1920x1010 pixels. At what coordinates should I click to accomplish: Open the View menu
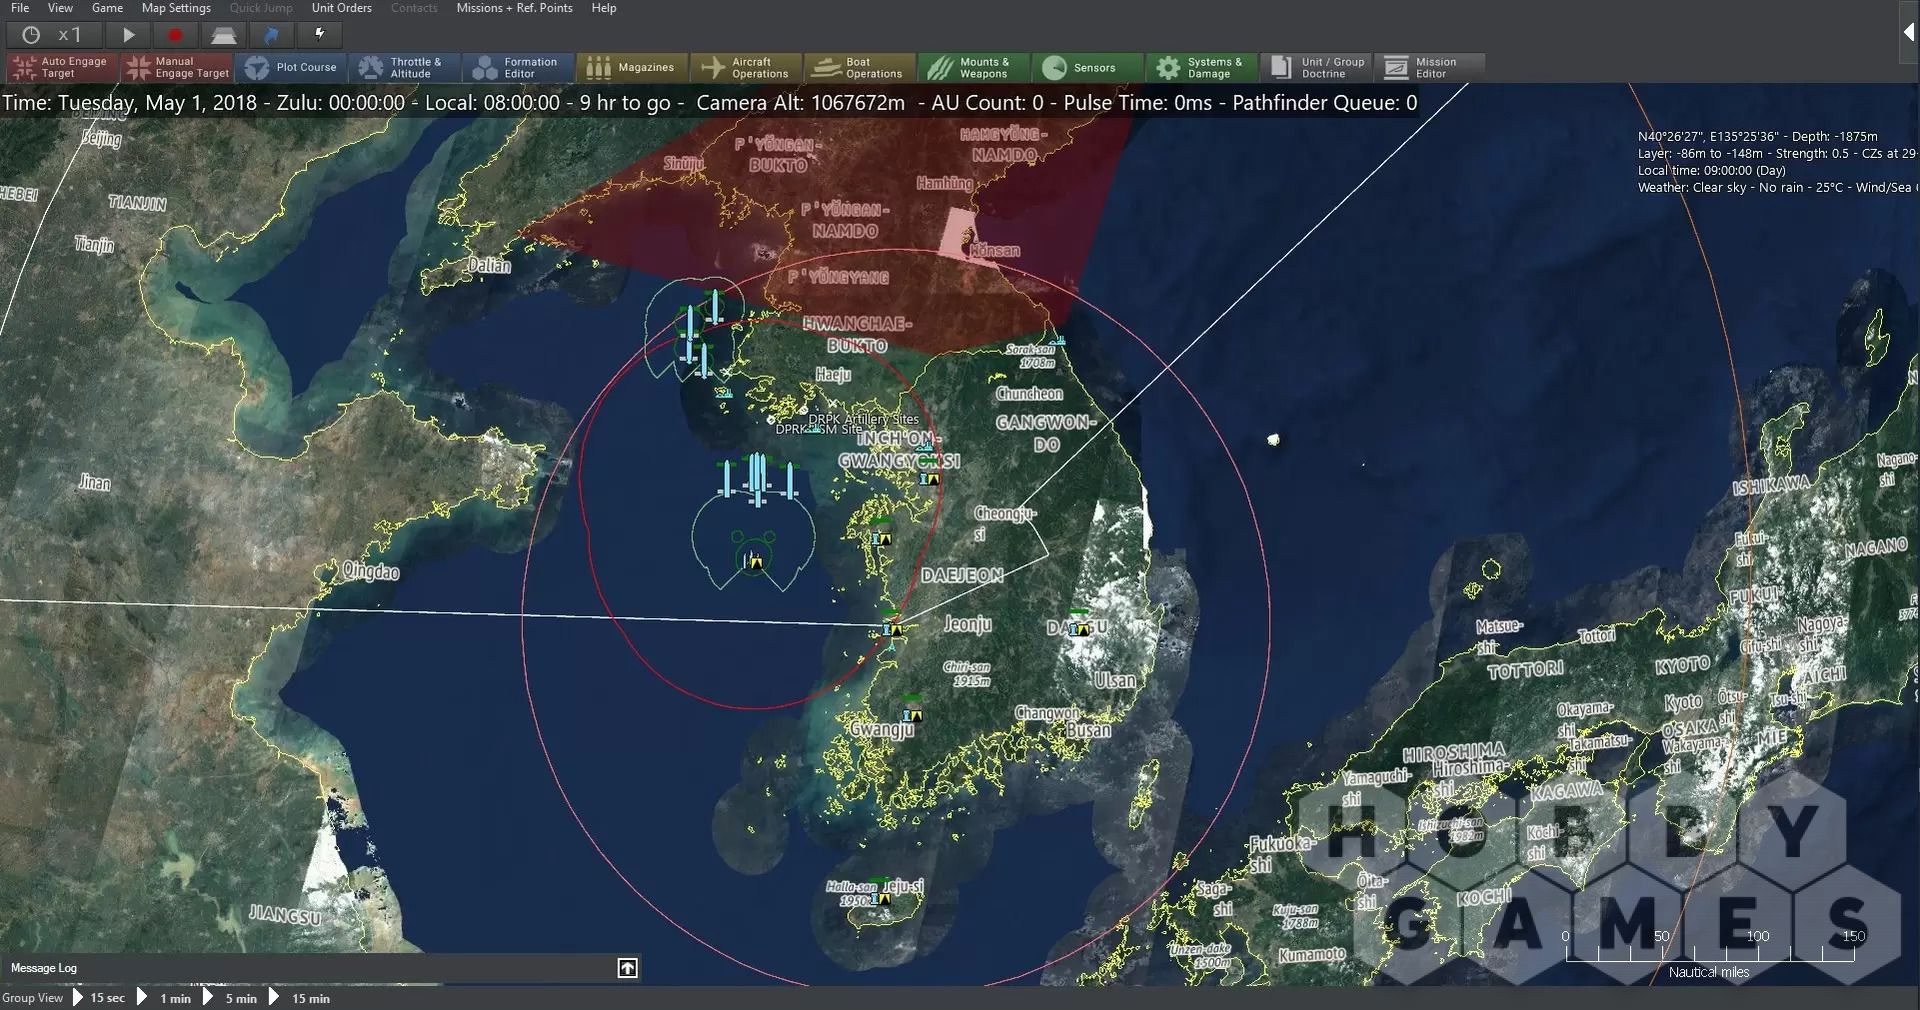coord(60,8)
